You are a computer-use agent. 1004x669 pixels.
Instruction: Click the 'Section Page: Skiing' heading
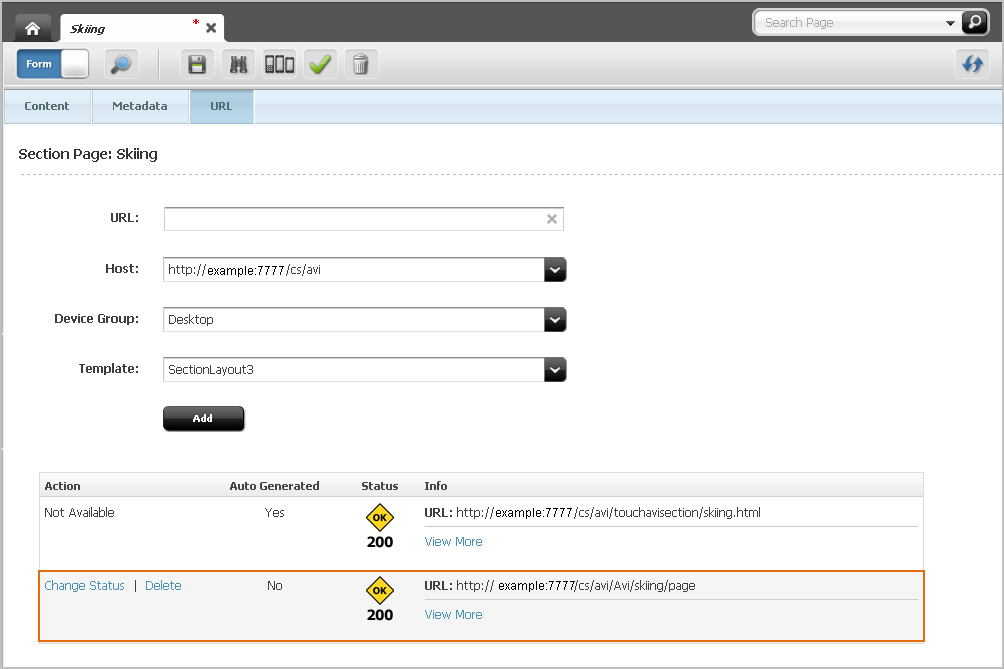tap(88, 154)
